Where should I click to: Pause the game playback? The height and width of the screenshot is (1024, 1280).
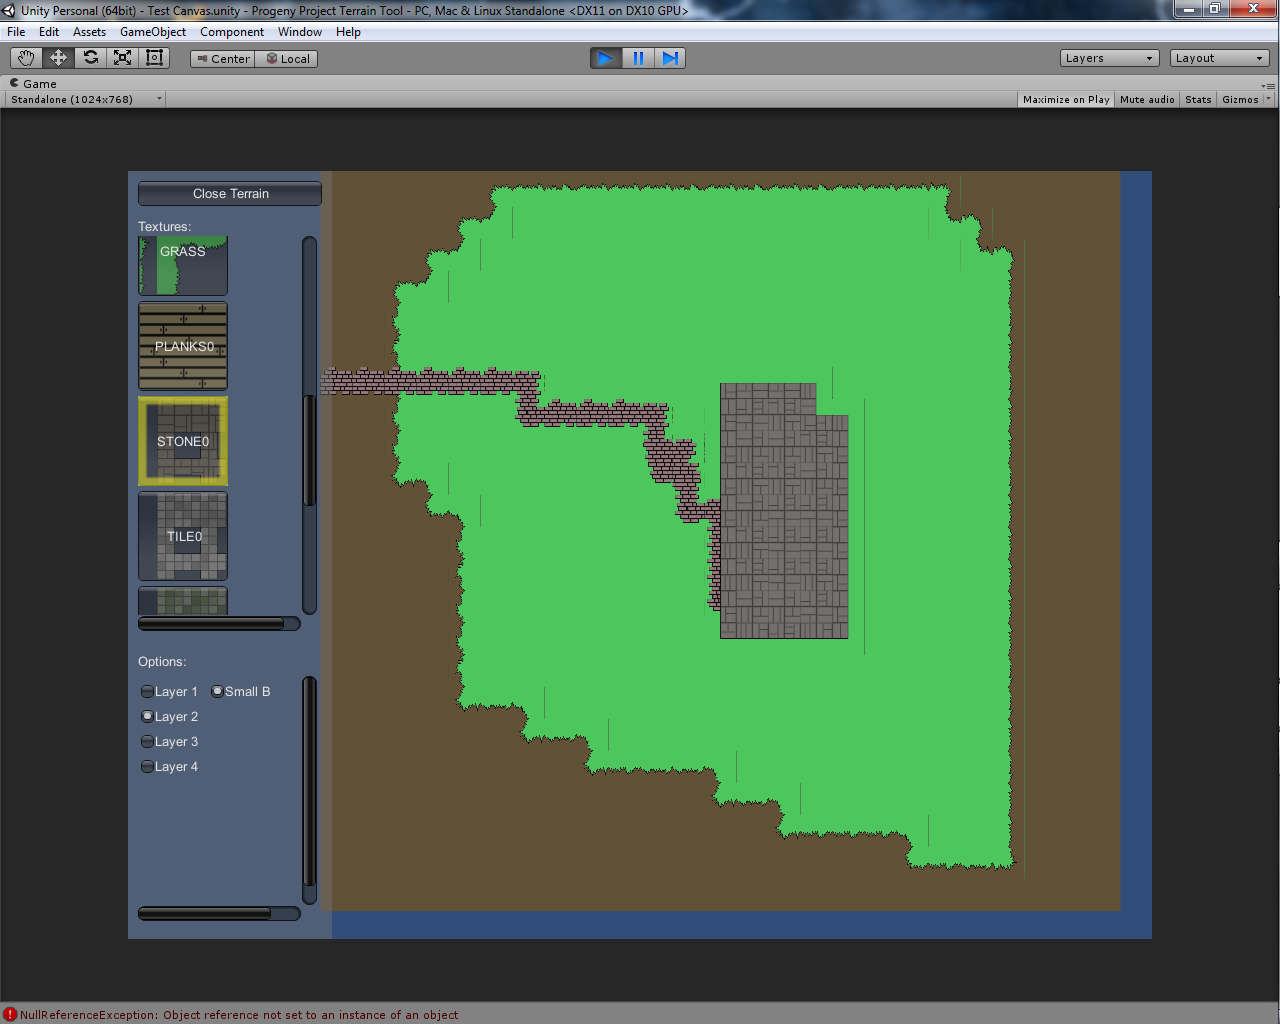click(x=638, y=58)
